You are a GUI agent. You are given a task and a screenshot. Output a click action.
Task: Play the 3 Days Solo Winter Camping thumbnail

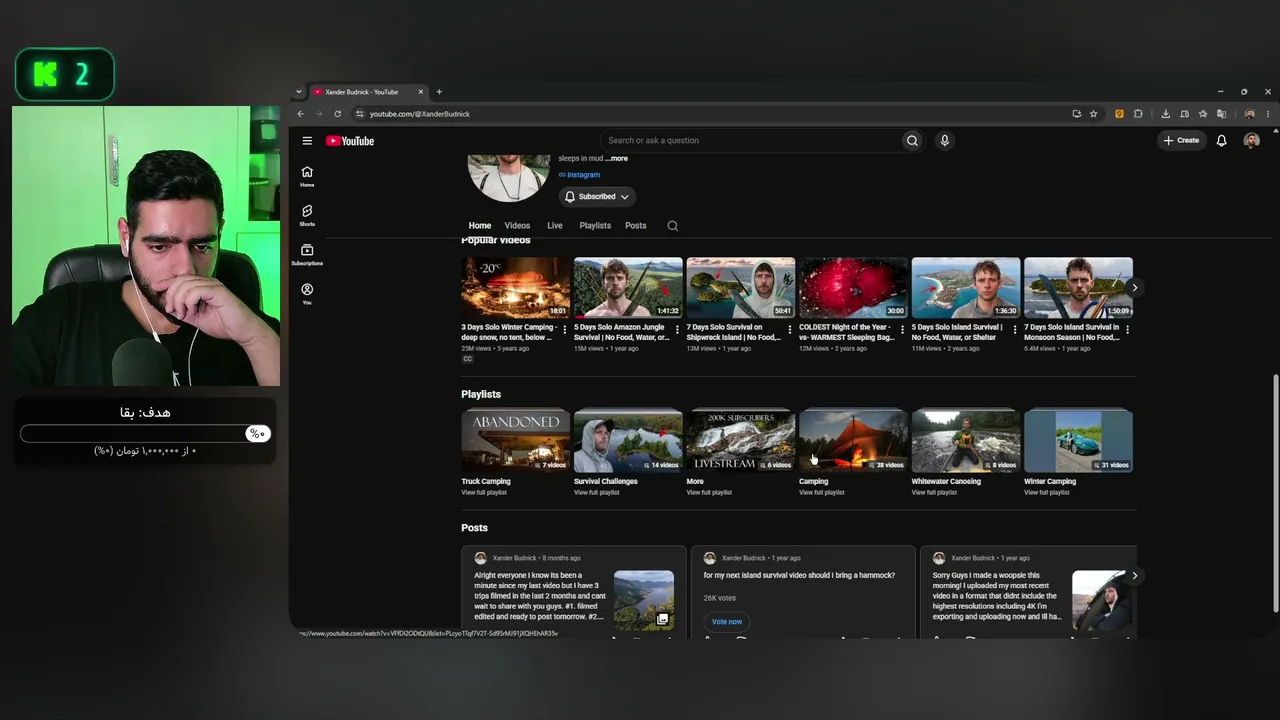pos(516,288)
